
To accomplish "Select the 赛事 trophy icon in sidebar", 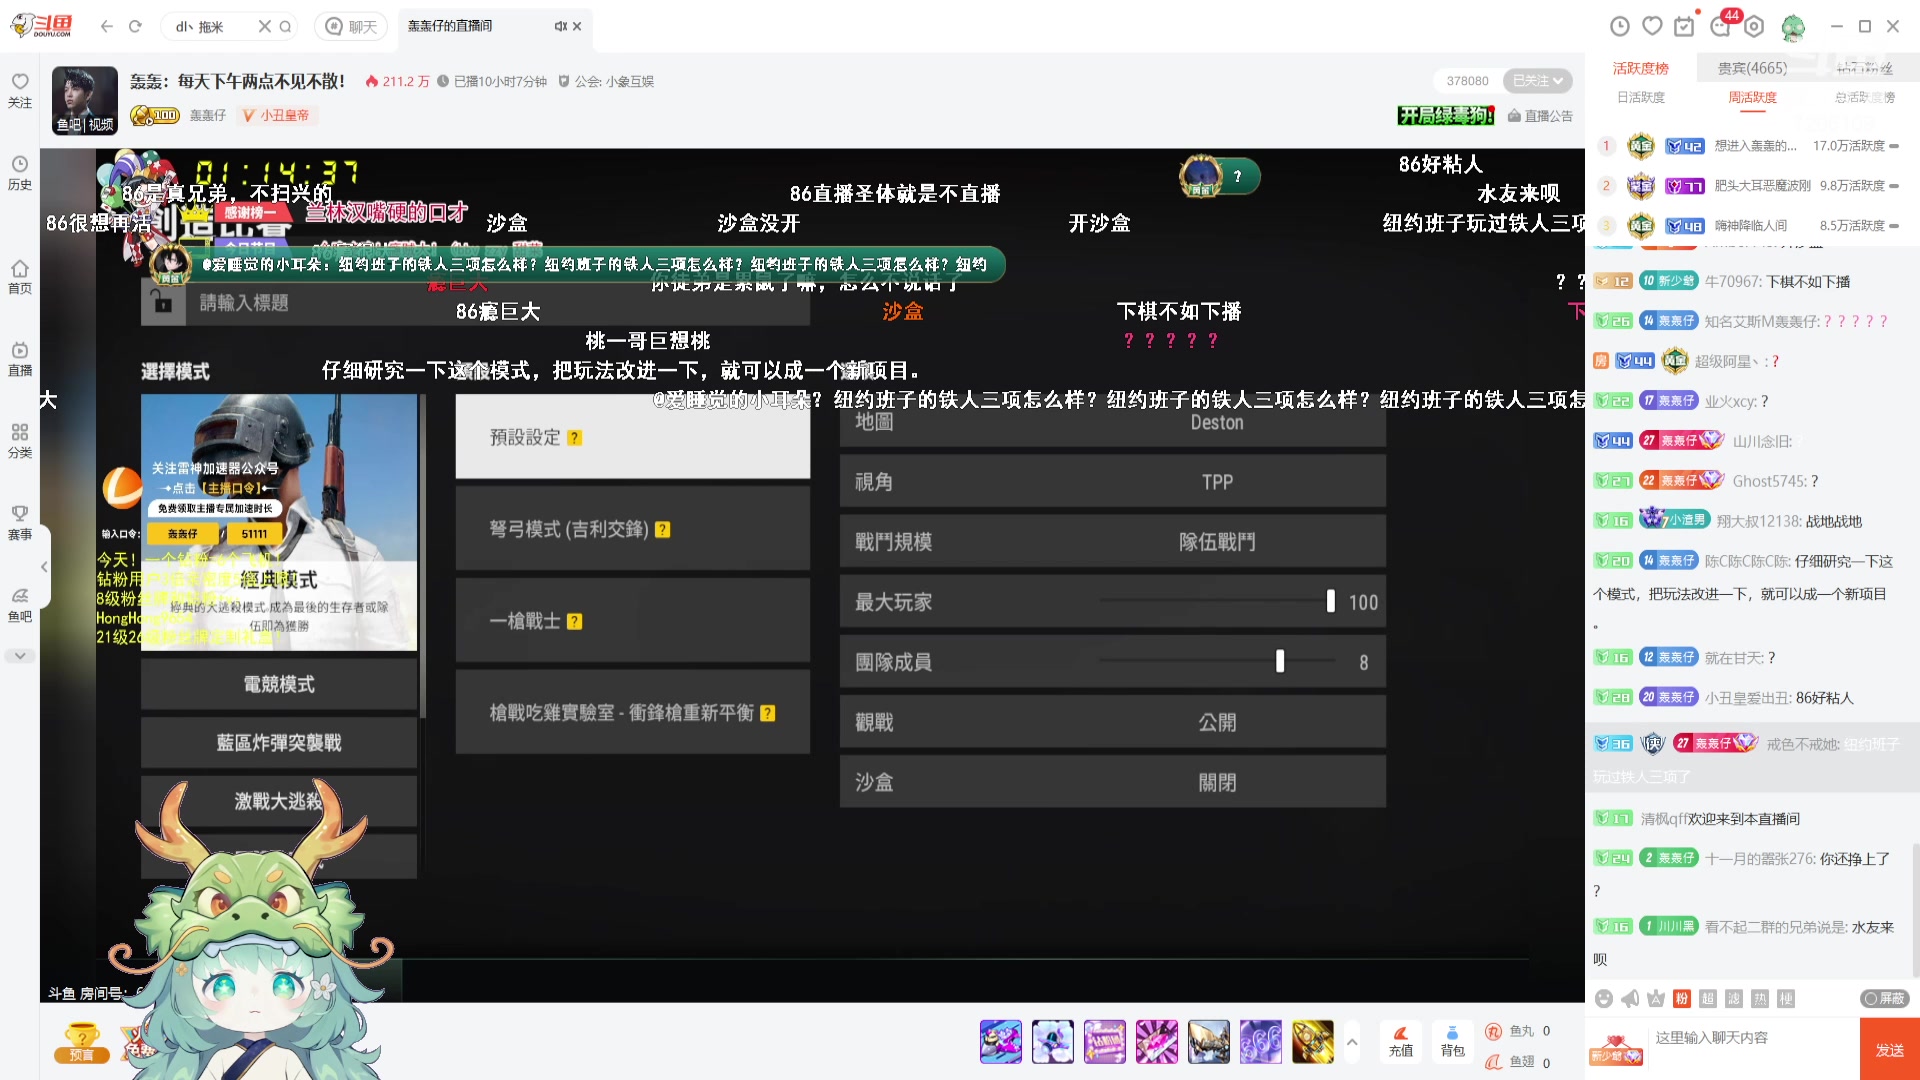I will (20, 520).
